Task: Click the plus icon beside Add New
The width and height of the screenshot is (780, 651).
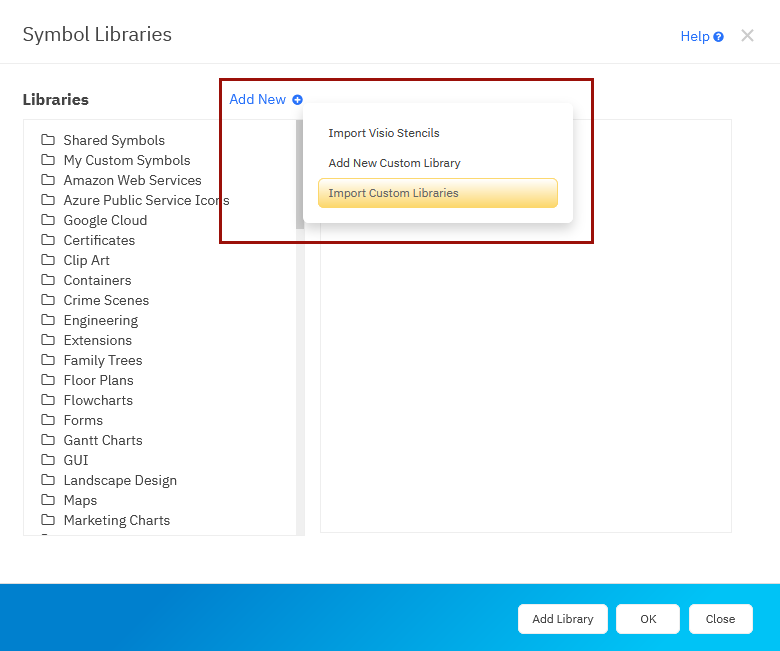Action: click(297, 100)
